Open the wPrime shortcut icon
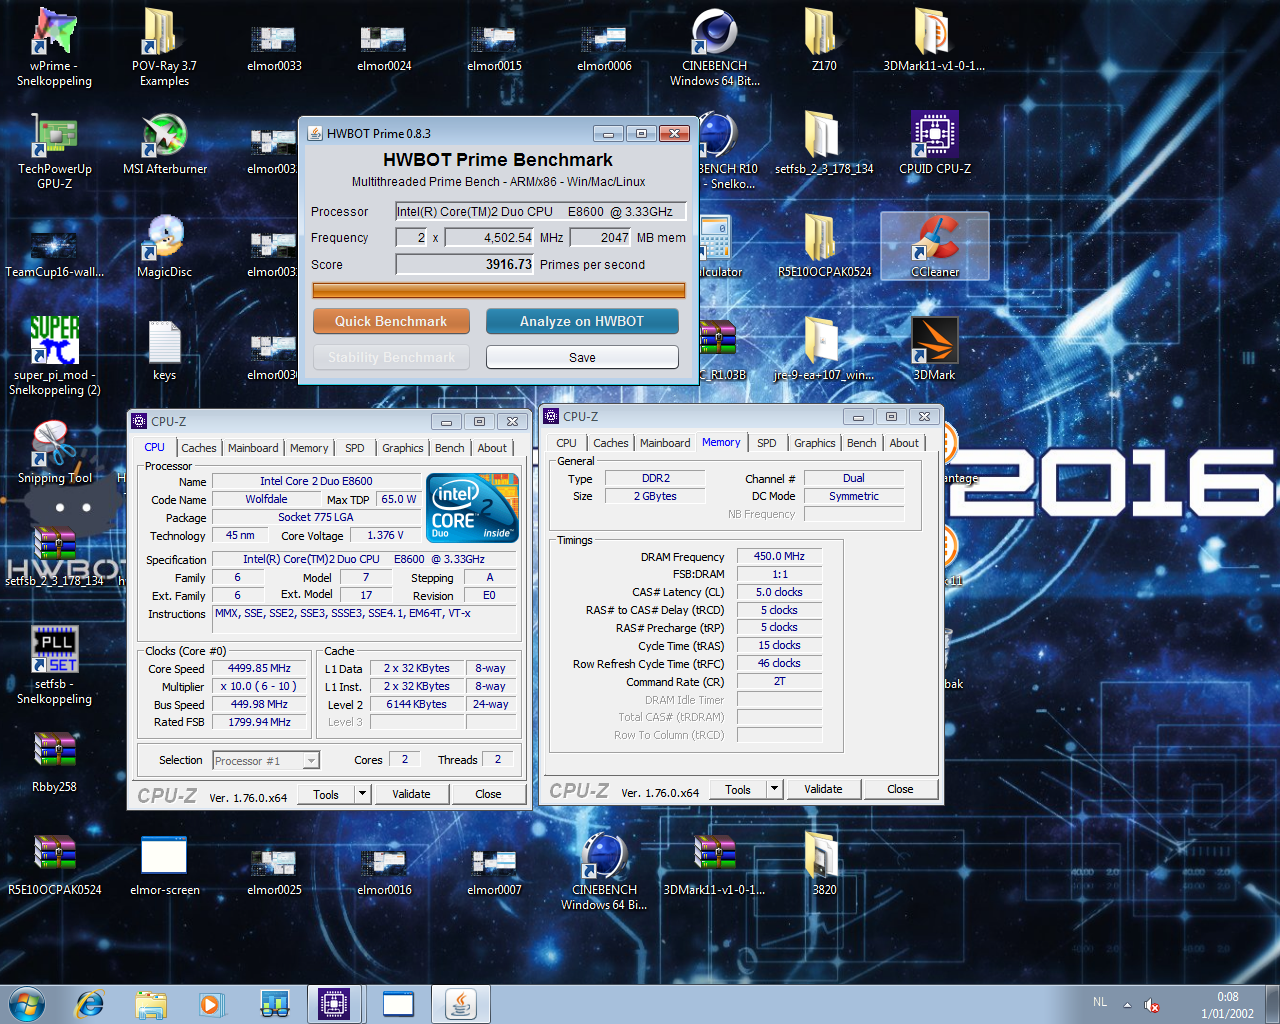This screenshot has height=1024, width=1280. tap(54, 31)
